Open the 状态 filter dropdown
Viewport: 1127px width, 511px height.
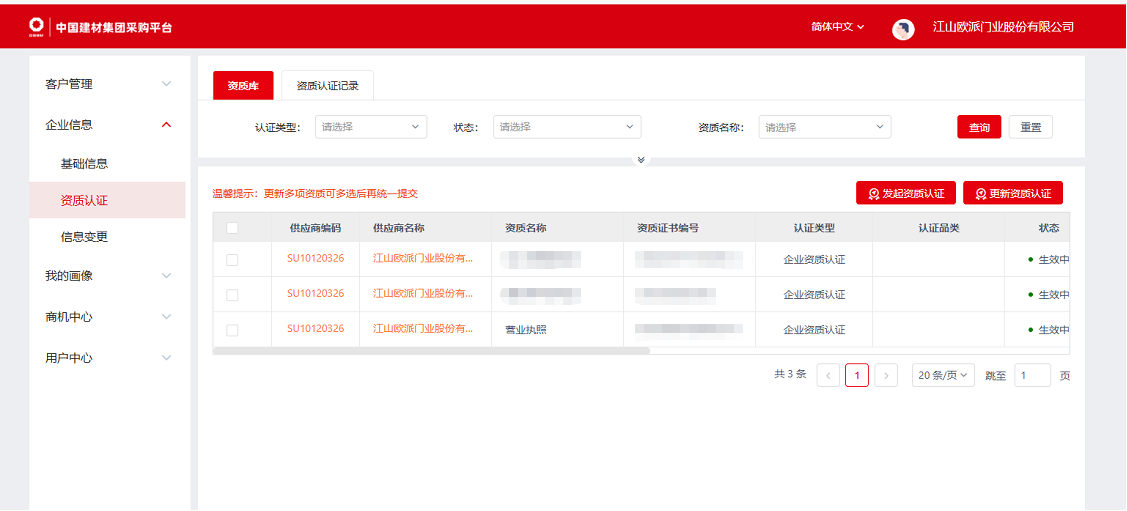(566, 127)
